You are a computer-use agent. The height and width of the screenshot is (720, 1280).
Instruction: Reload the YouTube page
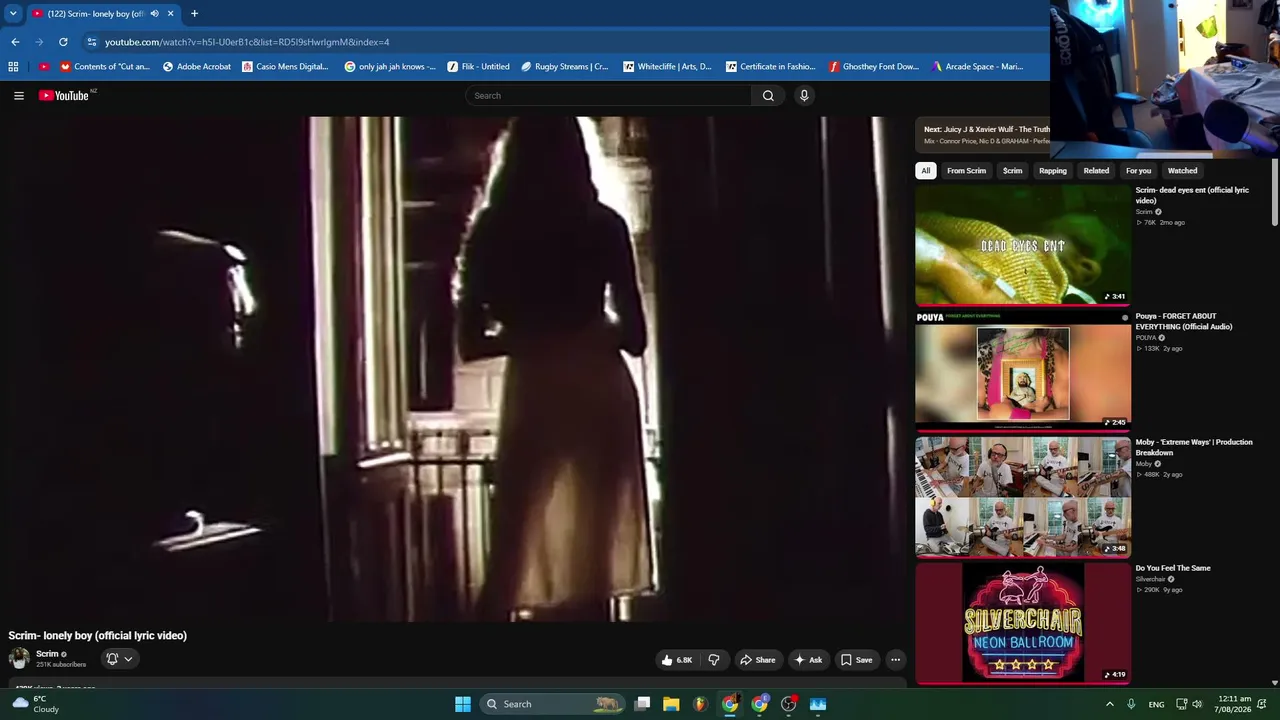pyautogui.click(x=63, y=42)
